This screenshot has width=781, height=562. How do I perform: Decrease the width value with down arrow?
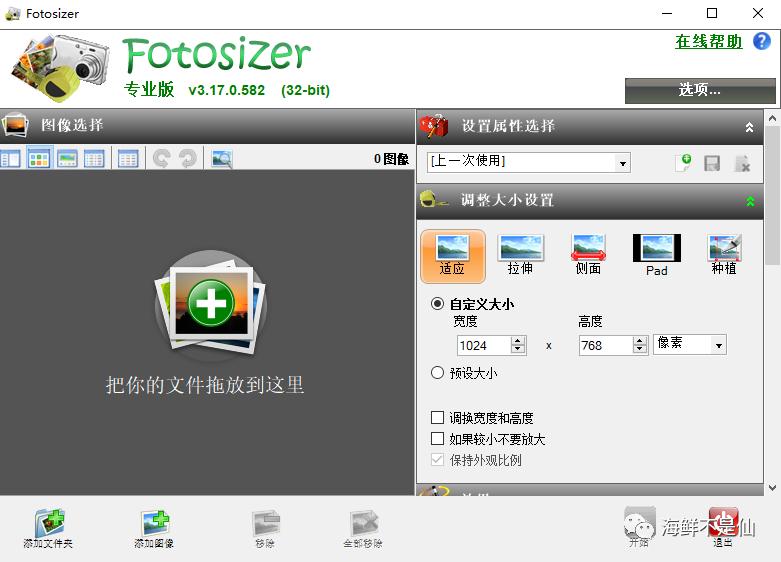(518, 349)
